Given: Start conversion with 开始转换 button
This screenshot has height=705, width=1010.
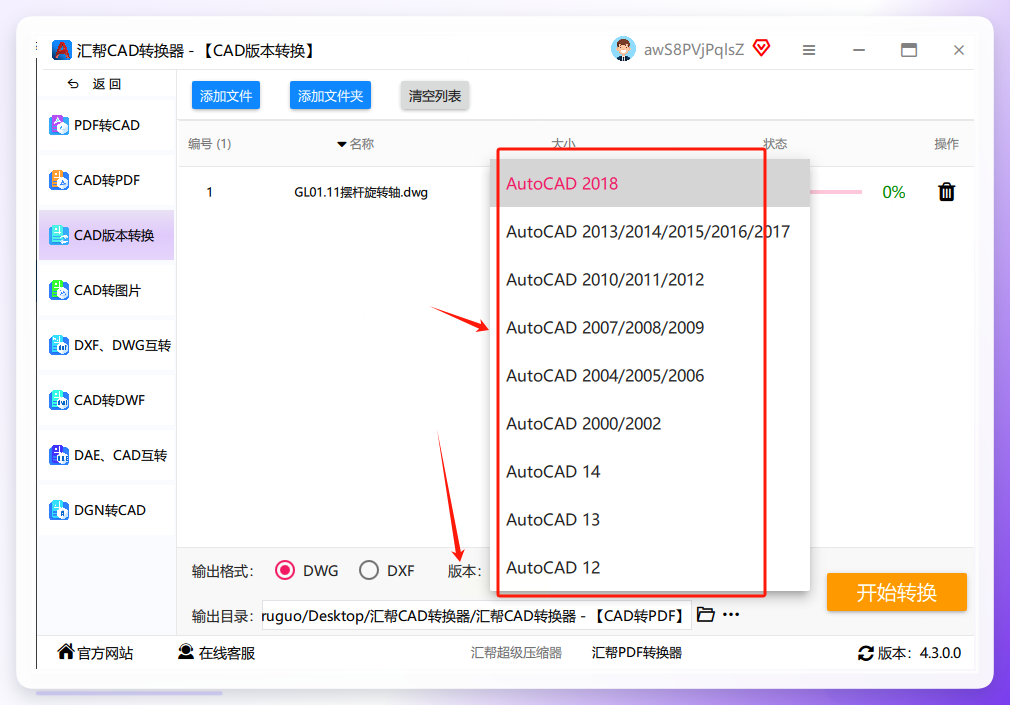Looking at the screenshot, I should 897,592.
